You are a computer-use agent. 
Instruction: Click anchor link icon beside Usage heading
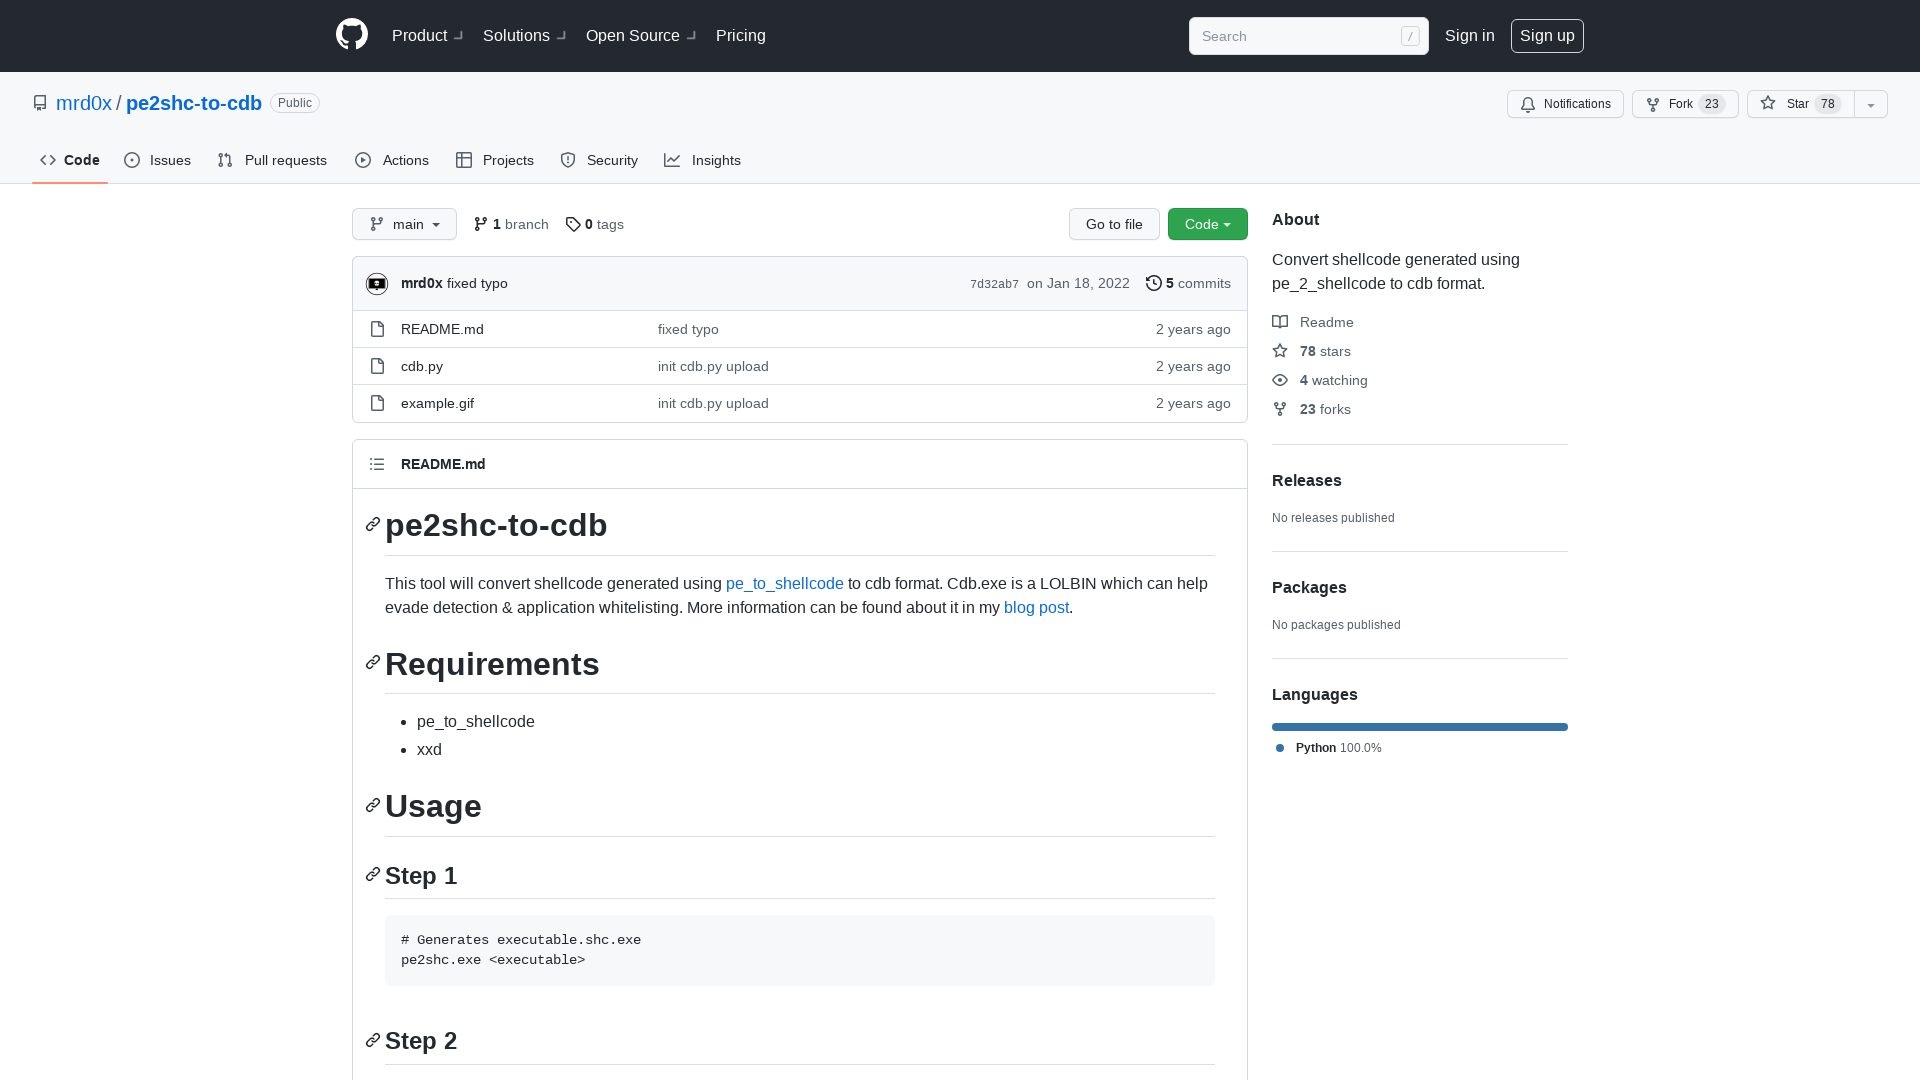373,805
